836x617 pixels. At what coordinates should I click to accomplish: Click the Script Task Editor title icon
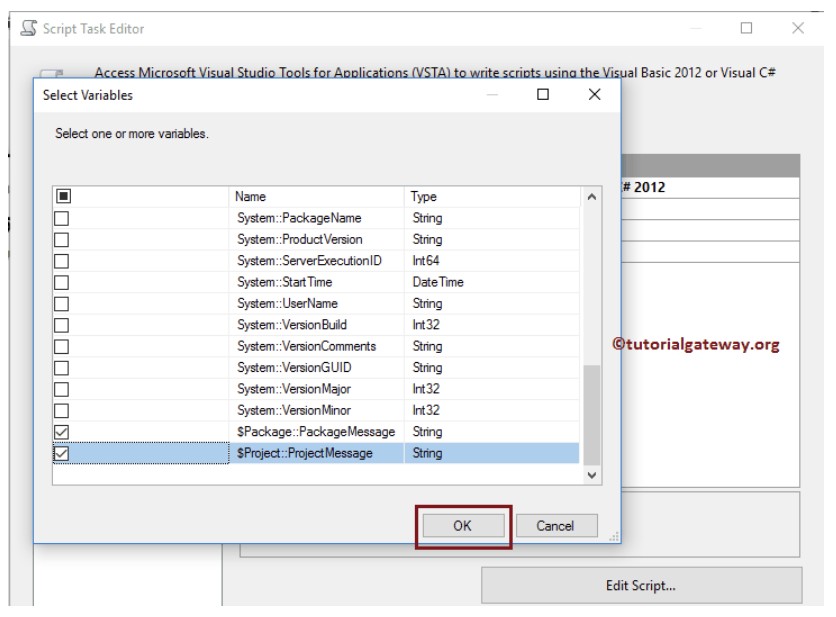[x=29, y=28]
